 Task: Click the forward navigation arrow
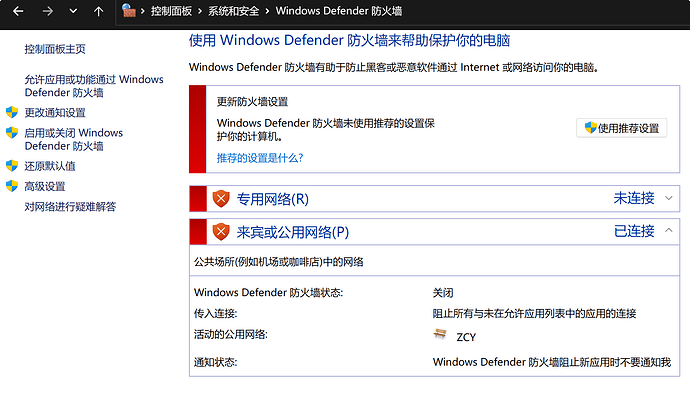tap(48, 11)
